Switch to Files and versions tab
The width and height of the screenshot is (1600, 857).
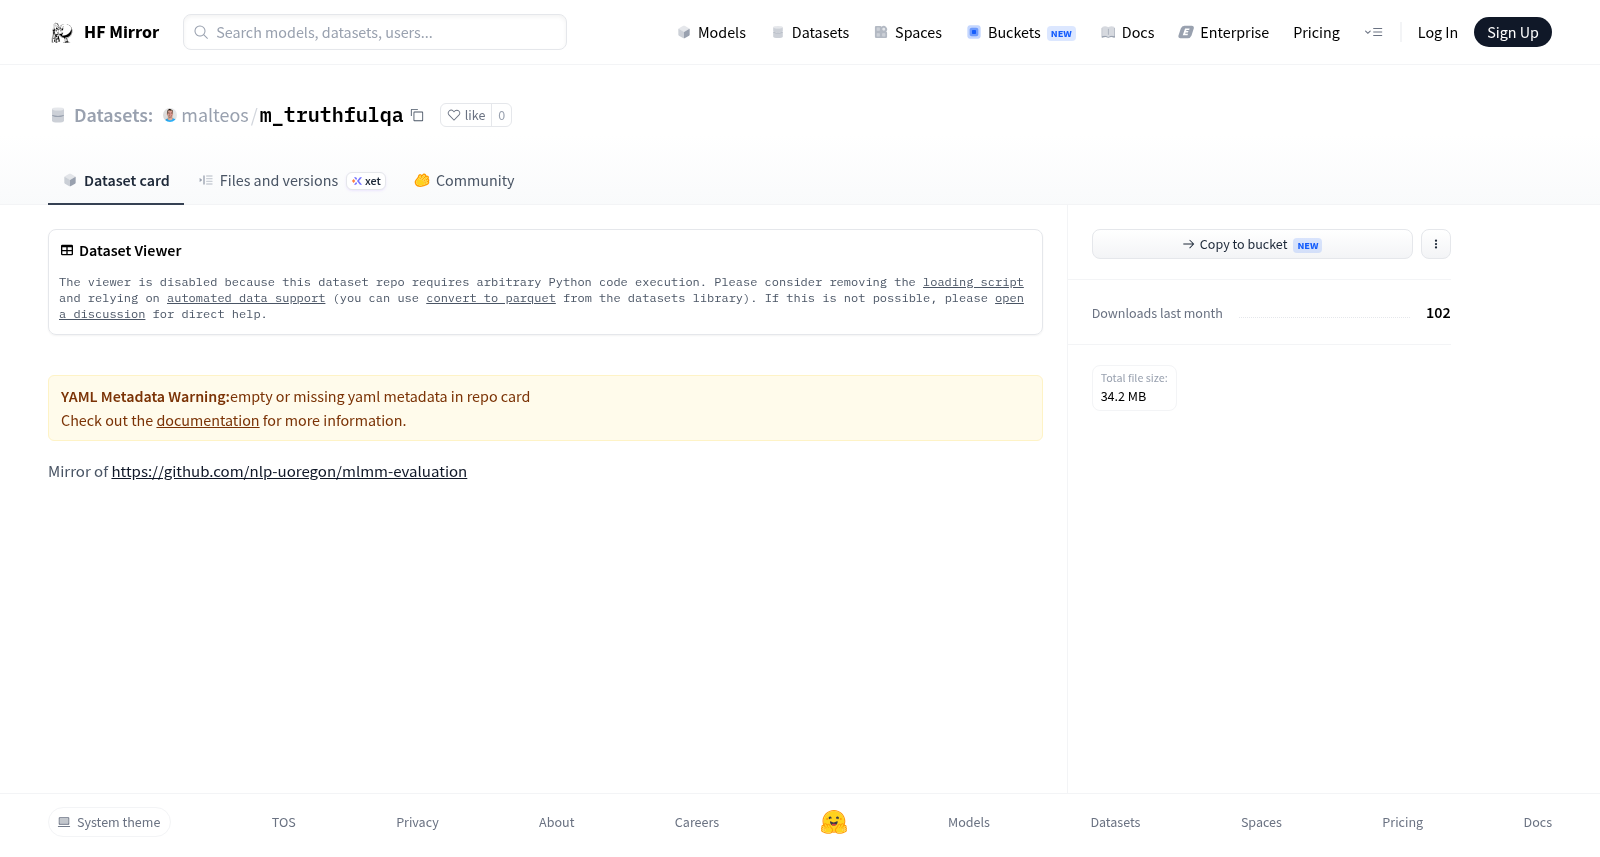coord(292,181)
